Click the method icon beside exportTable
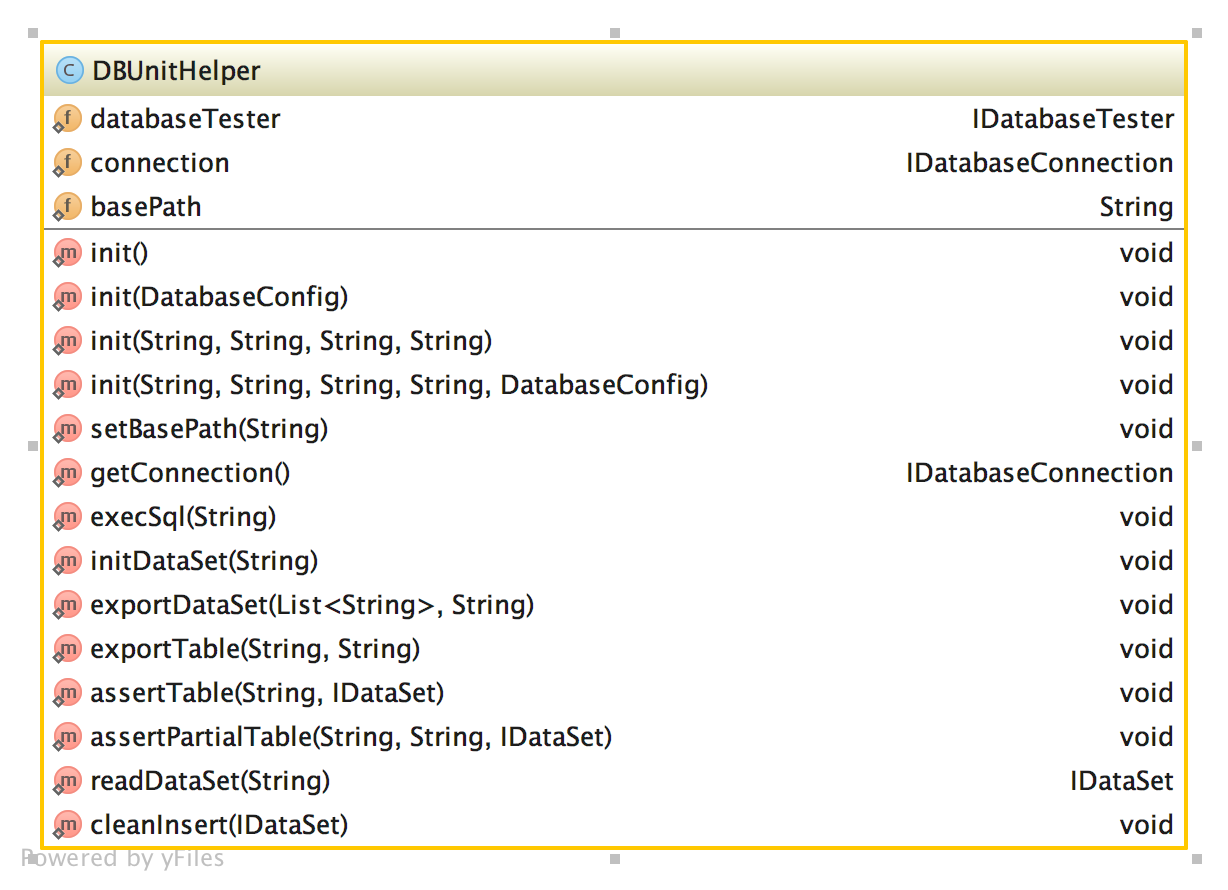 [67, 649]
